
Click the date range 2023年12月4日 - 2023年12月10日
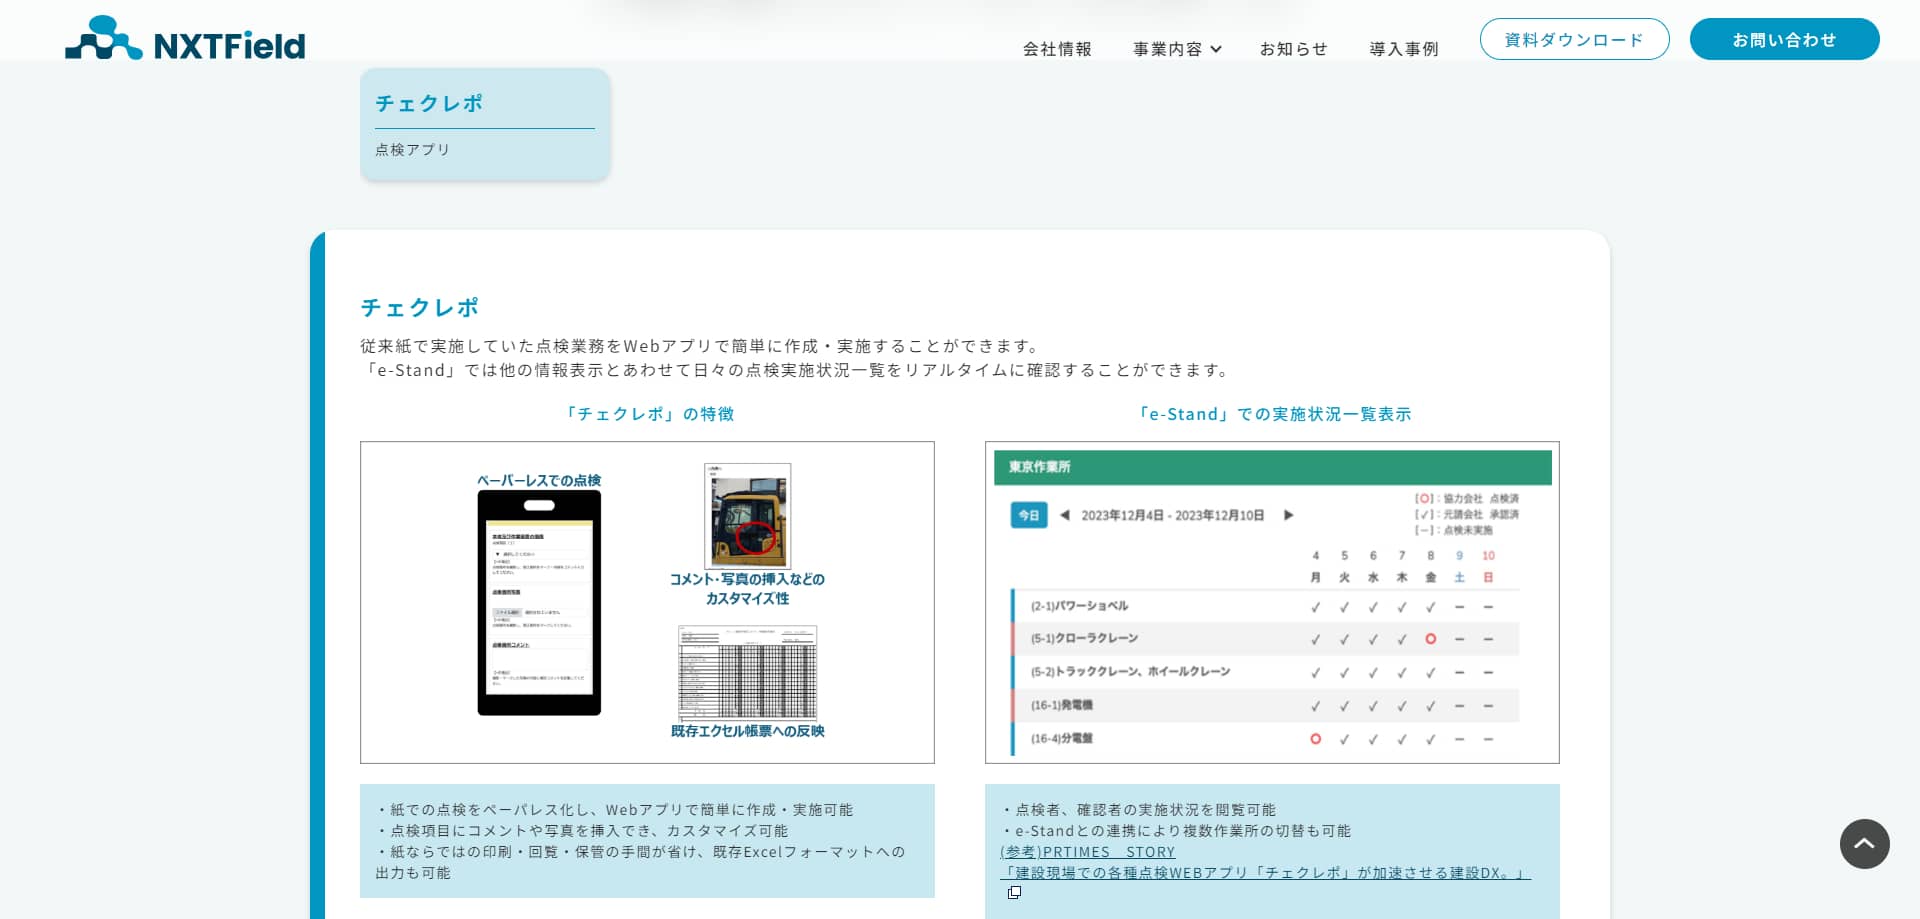point(1172,515)
